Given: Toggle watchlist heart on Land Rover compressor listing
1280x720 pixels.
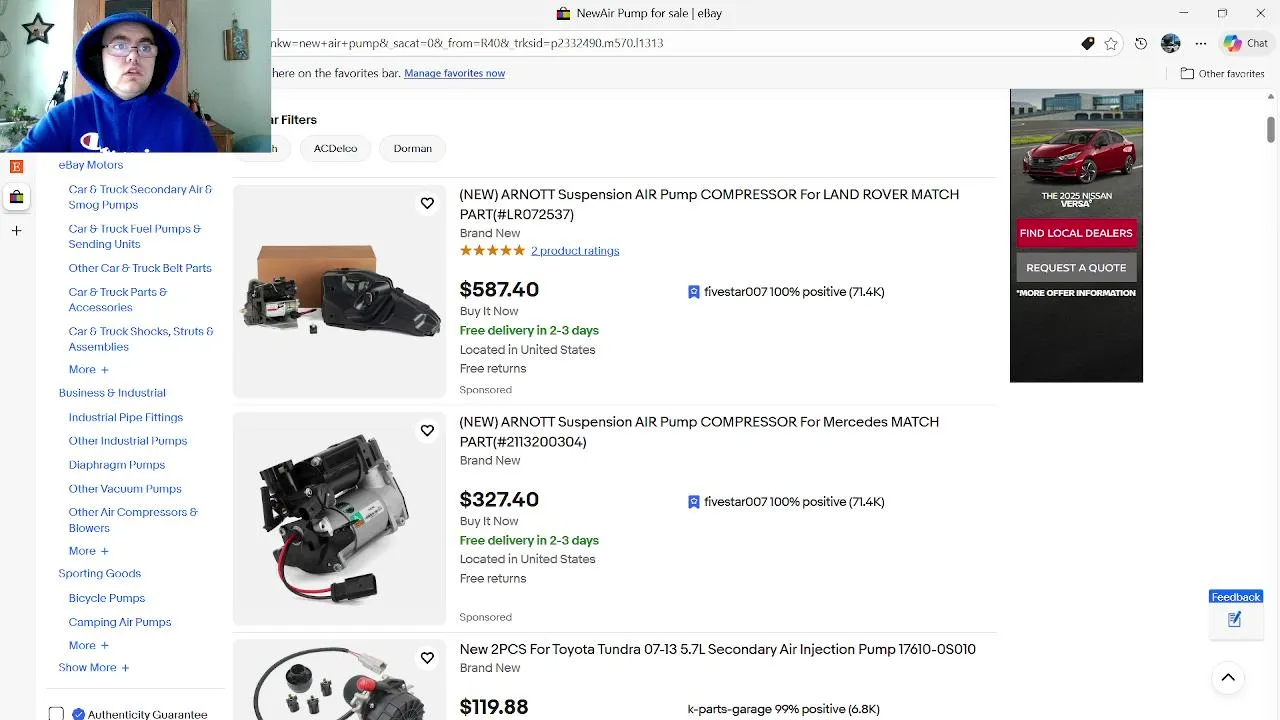Looking at the screenshot, I should point(427,203).
